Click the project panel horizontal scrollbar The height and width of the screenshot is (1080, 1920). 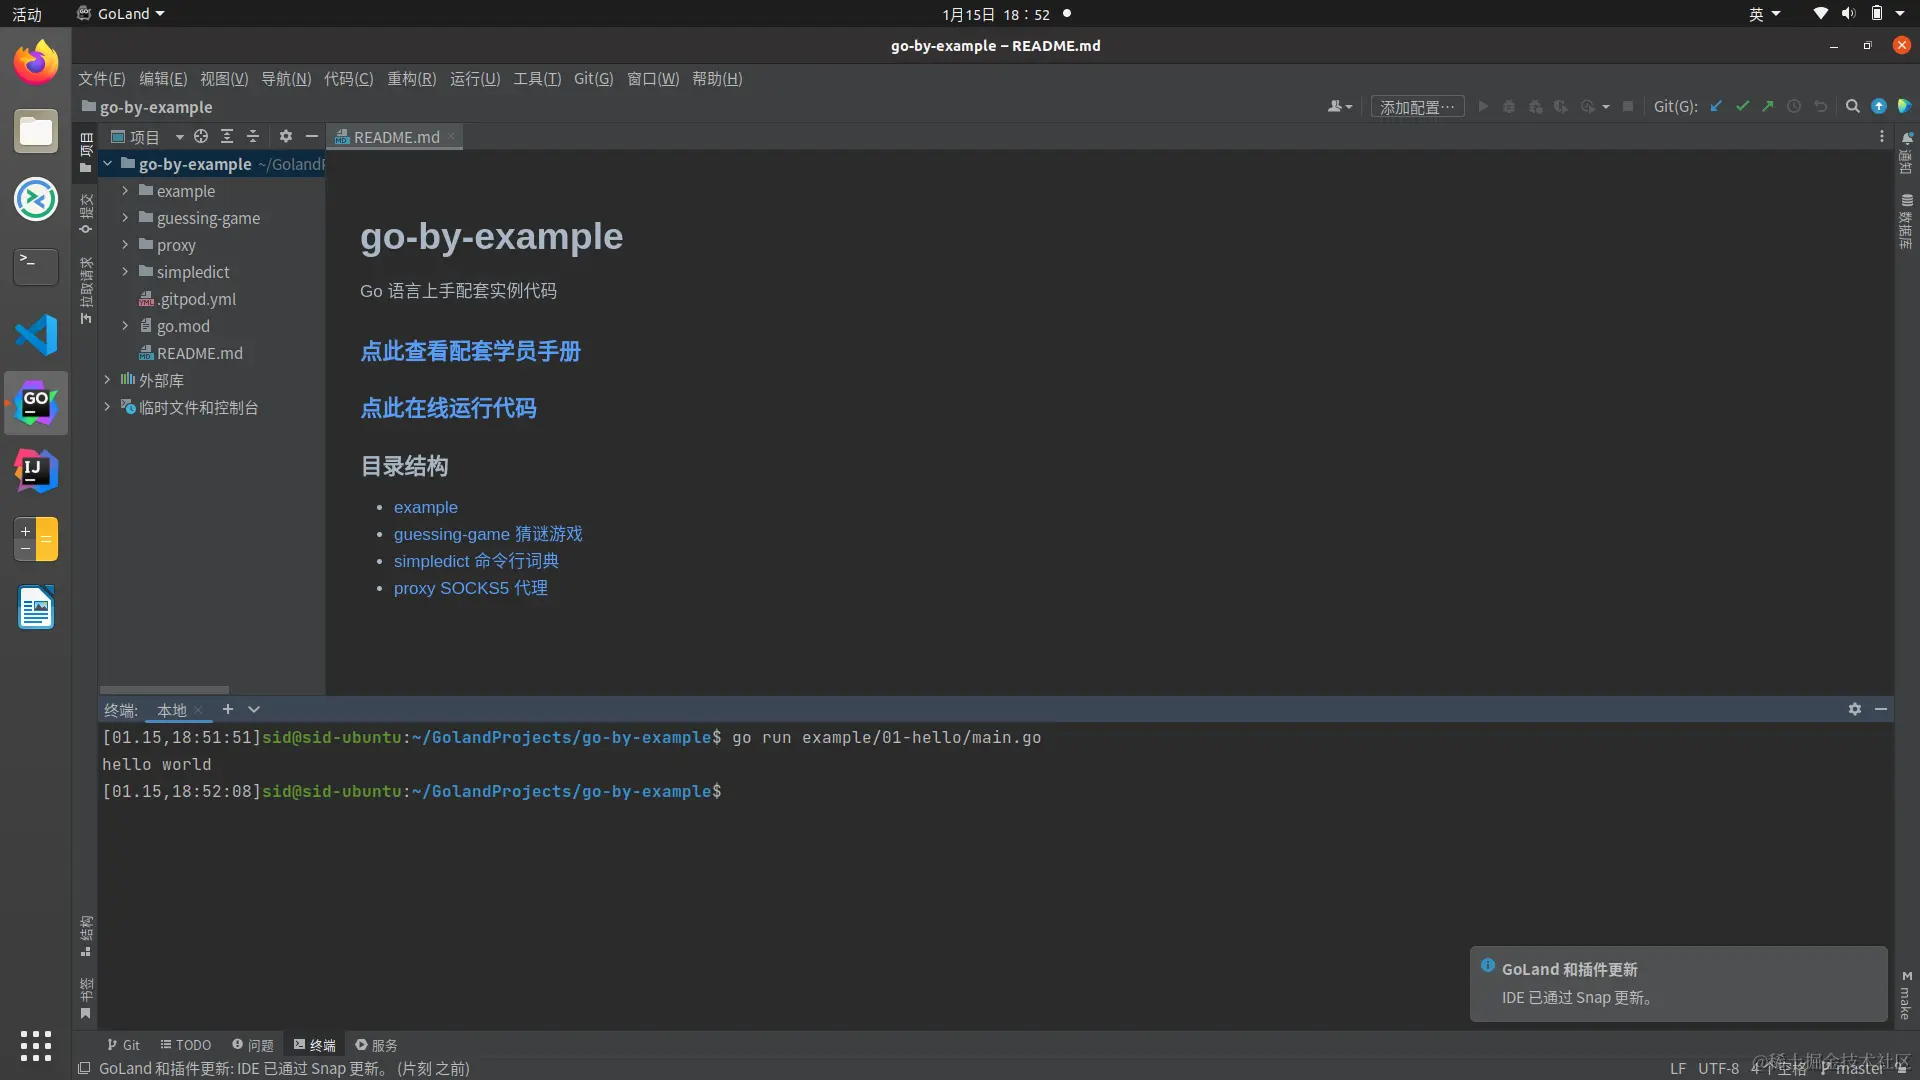(165, 690)
